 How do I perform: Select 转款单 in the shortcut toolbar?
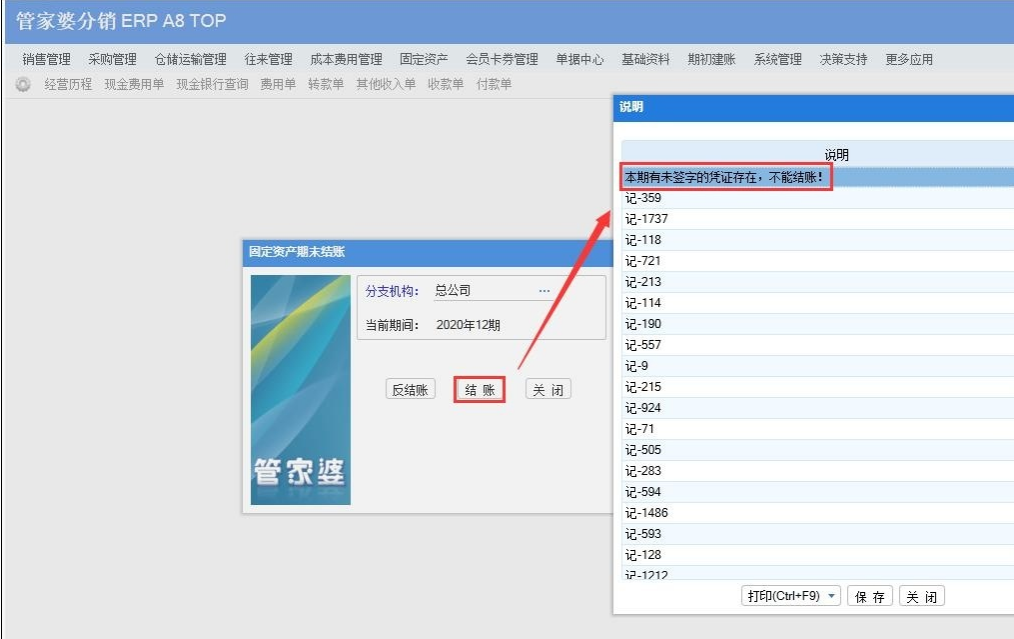(x=326, y=84)
